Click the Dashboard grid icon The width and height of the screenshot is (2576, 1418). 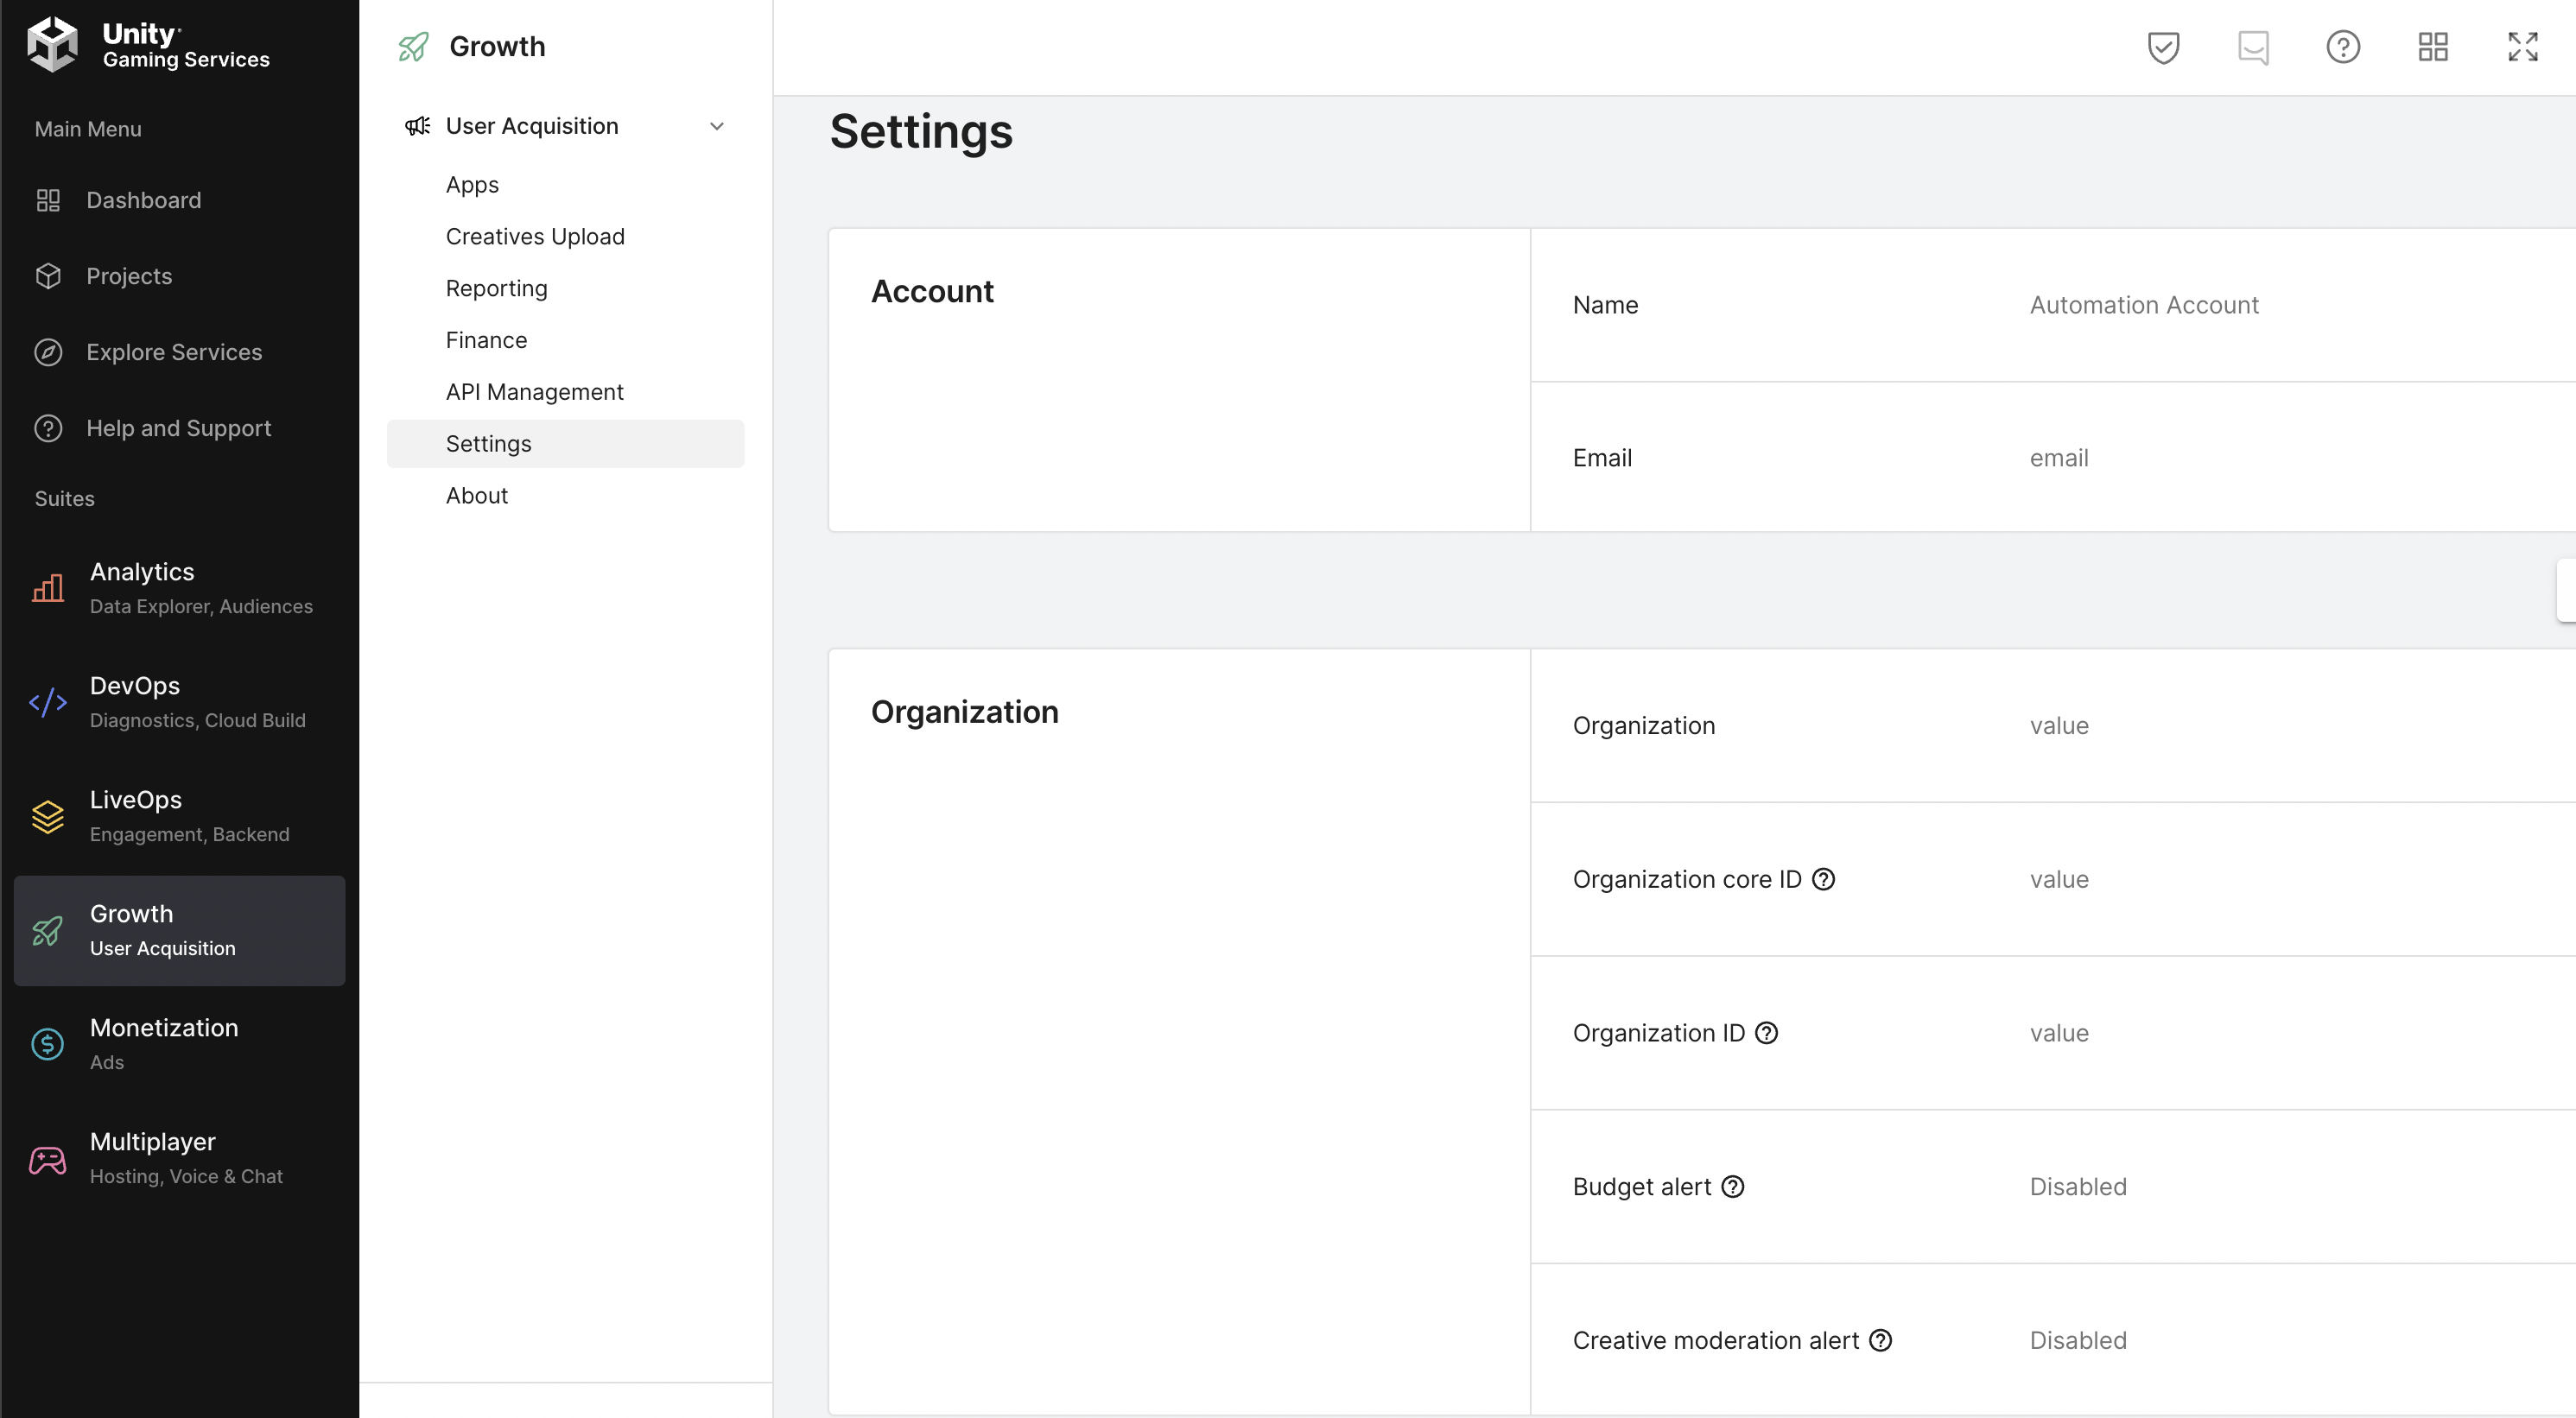pyautogui.click(x=48, y=200)
